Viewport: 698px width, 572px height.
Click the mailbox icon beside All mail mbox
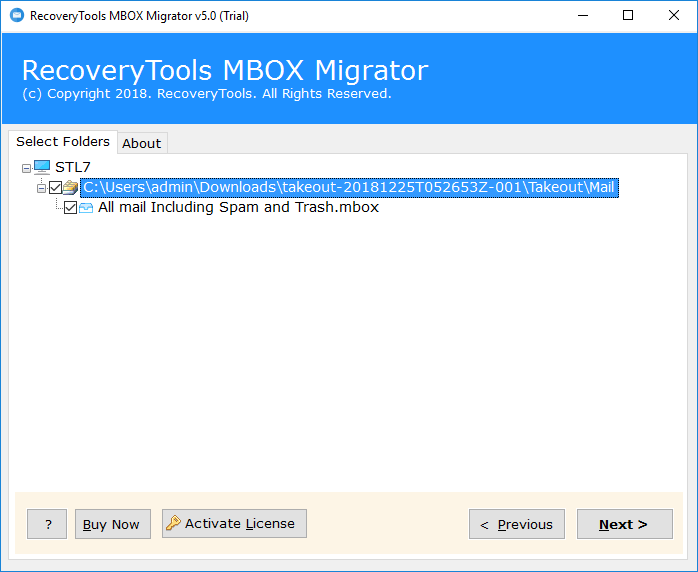(x=86, y=207)
